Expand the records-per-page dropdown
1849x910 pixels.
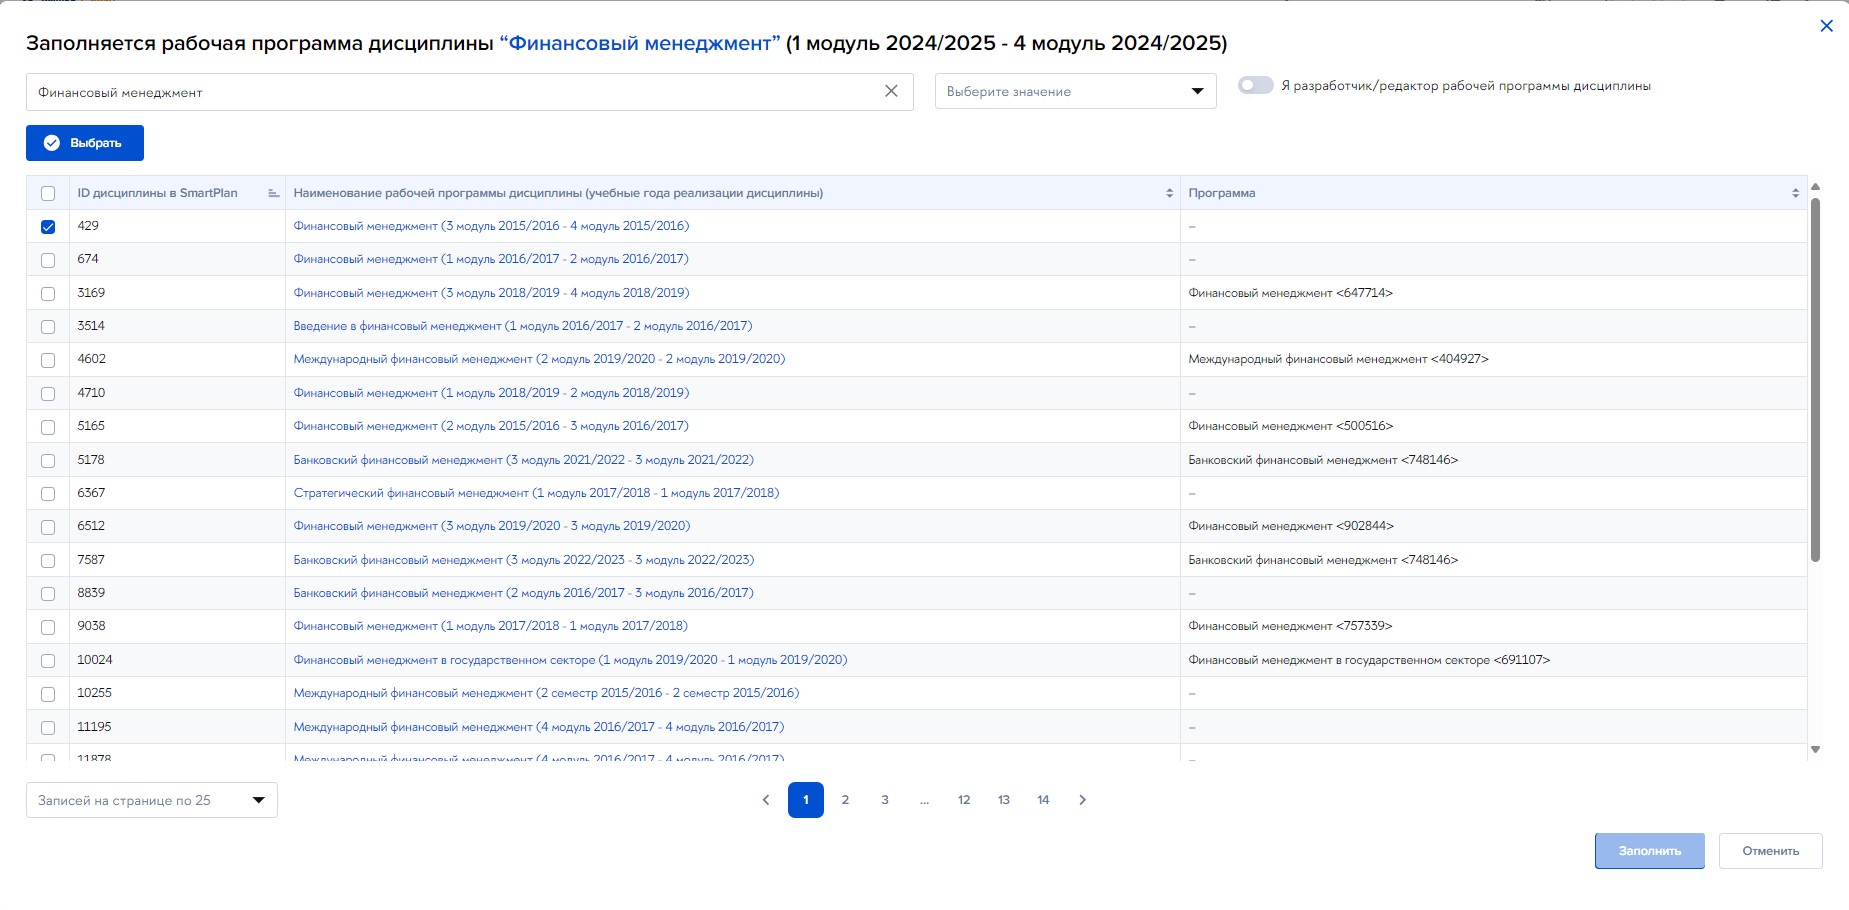(x=152, y=800)
